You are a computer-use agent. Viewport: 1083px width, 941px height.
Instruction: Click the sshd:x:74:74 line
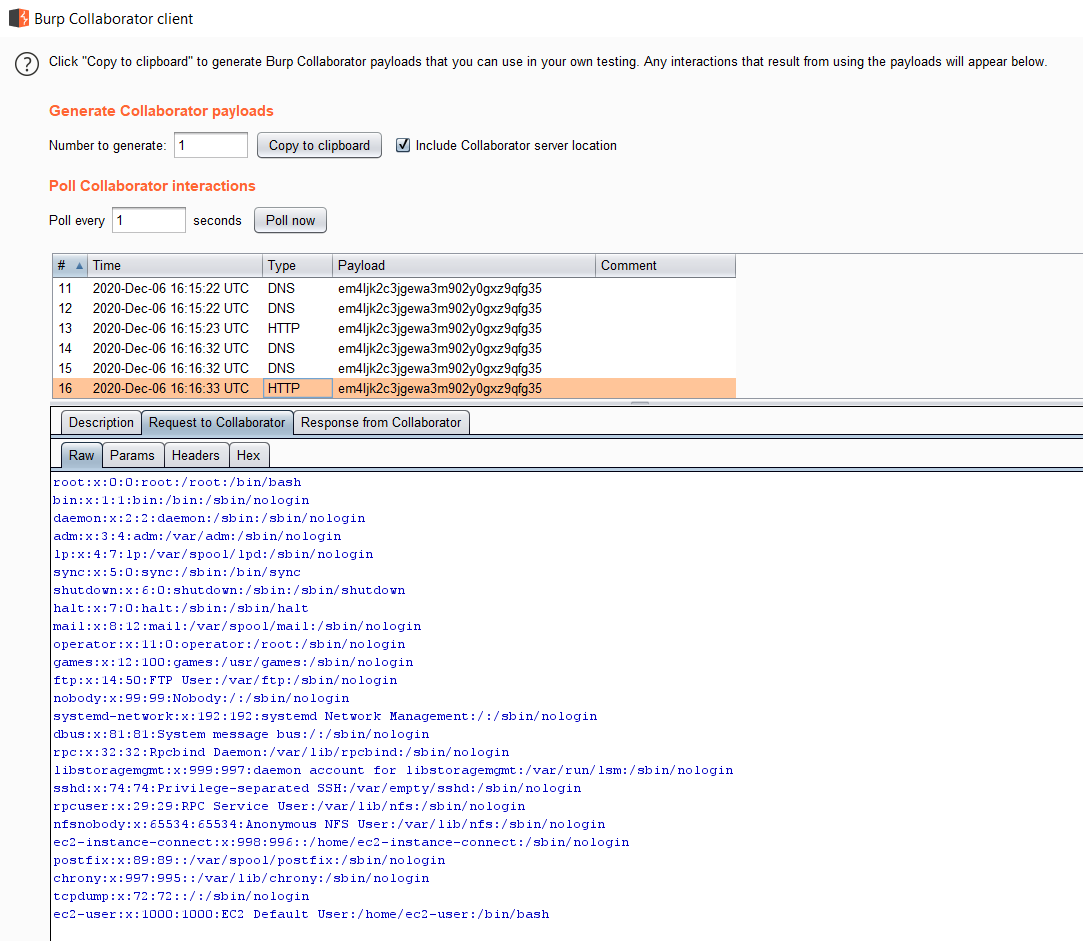[x=317, y=788]
